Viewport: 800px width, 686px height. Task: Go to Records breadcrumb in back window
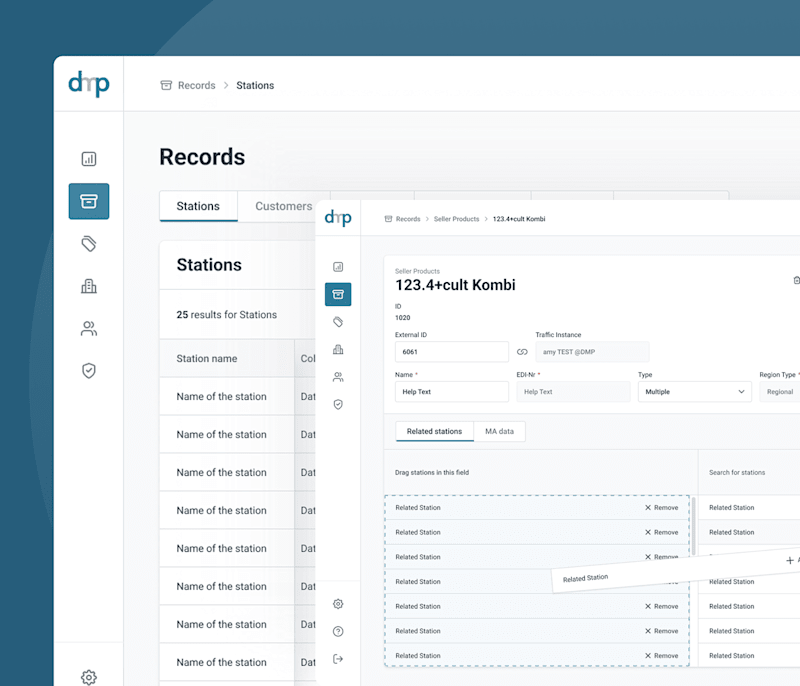pos(196,85)
